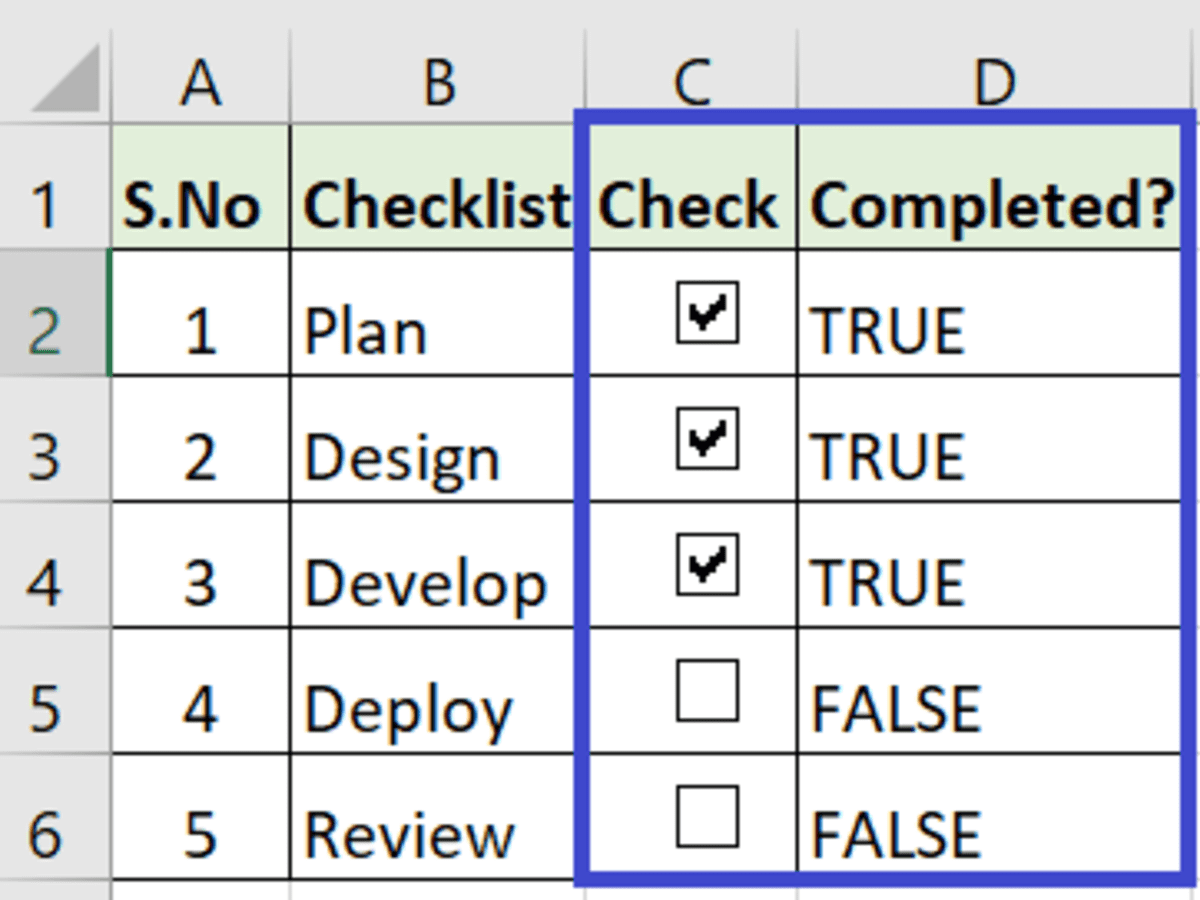Click column C header
The width and height of the screenshot is (1200, 900).
(690, 82)
